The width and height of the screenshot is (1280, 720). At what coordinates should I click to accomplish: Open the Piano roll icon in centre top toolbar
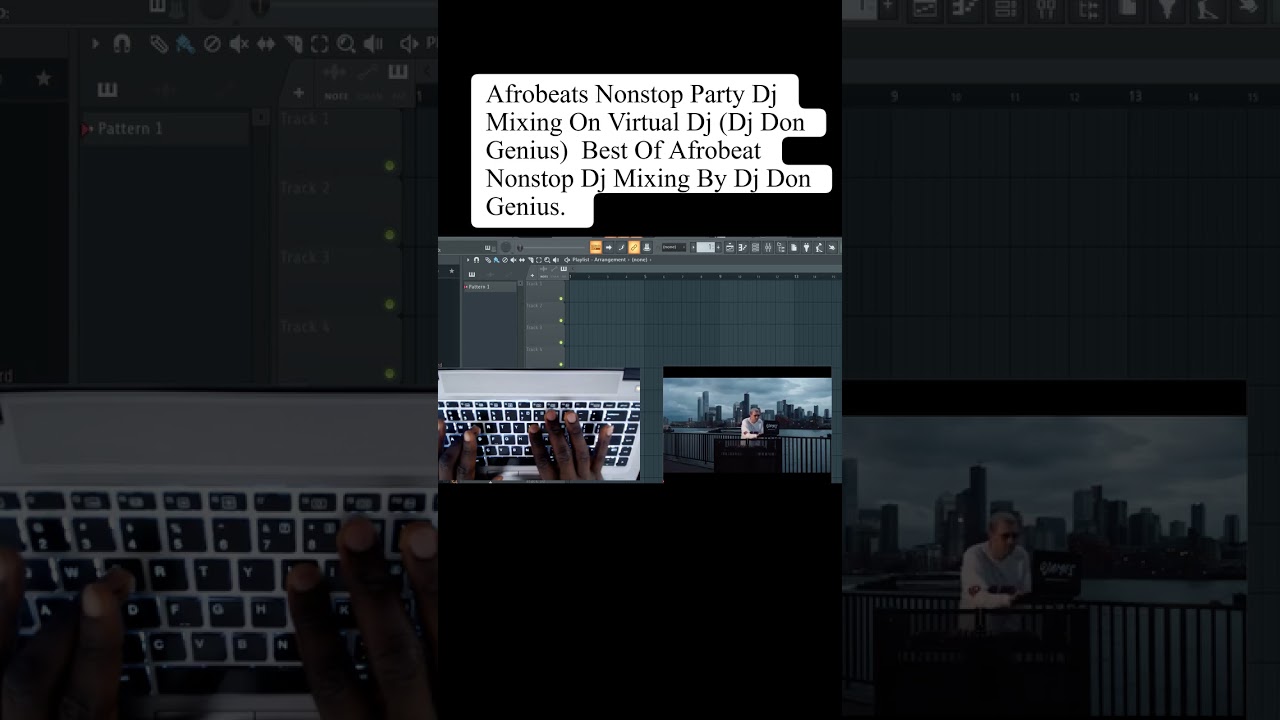pyautogui.click(x=743, y=247)
